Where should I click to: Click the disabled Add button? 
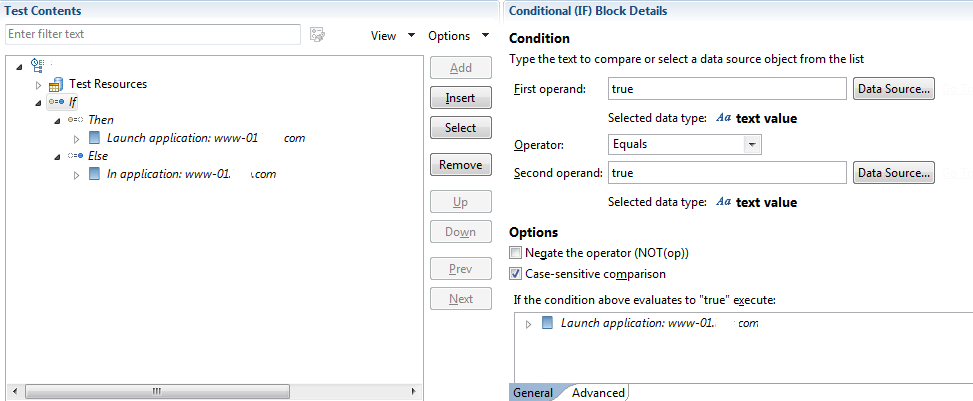pyautogui.click(x=460, y=68)
